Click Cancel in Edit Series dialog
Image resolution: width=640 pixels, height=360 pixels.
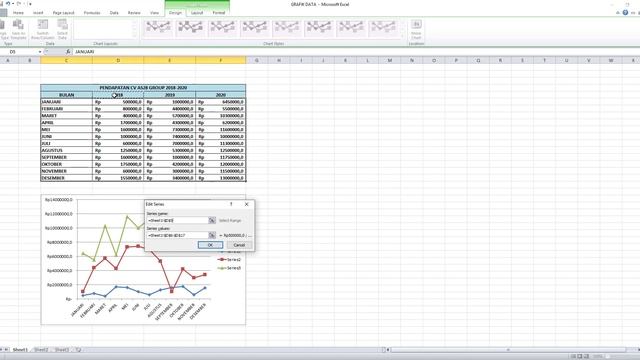[239, 245]
